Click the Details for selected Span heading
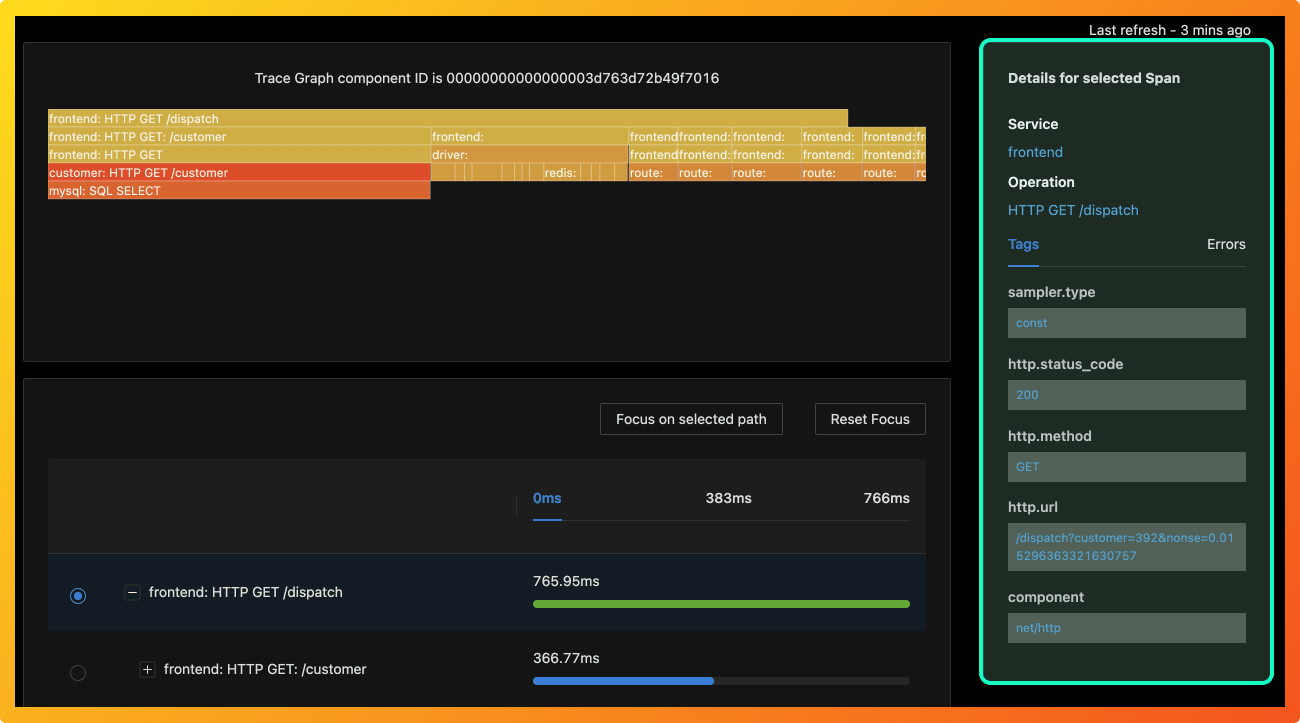This screenshot has height=723, width=1300. (1094, 78)
